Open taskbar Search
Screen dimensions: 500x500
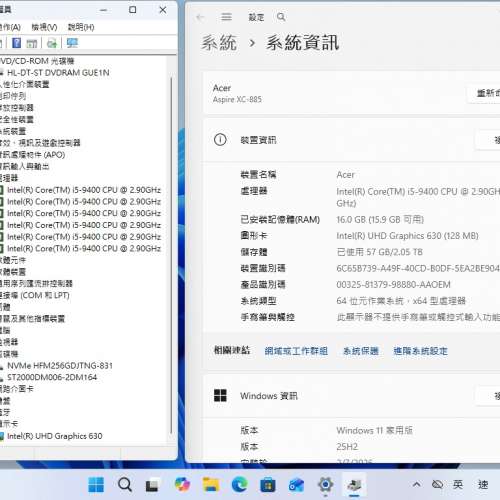(125, 484)
